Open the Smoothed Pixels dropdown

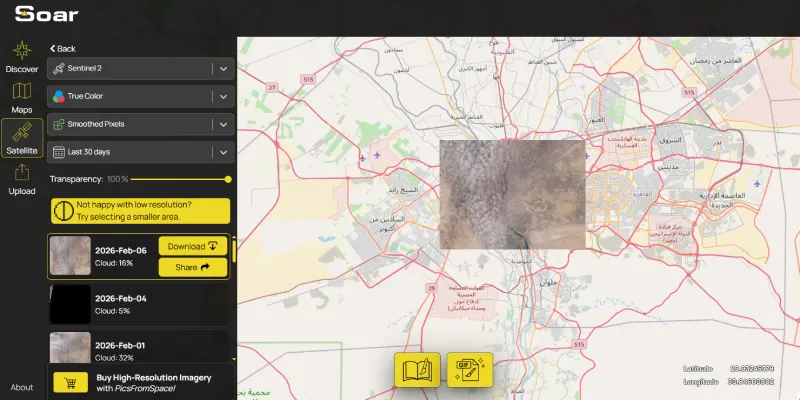click(x=223, y=125)
